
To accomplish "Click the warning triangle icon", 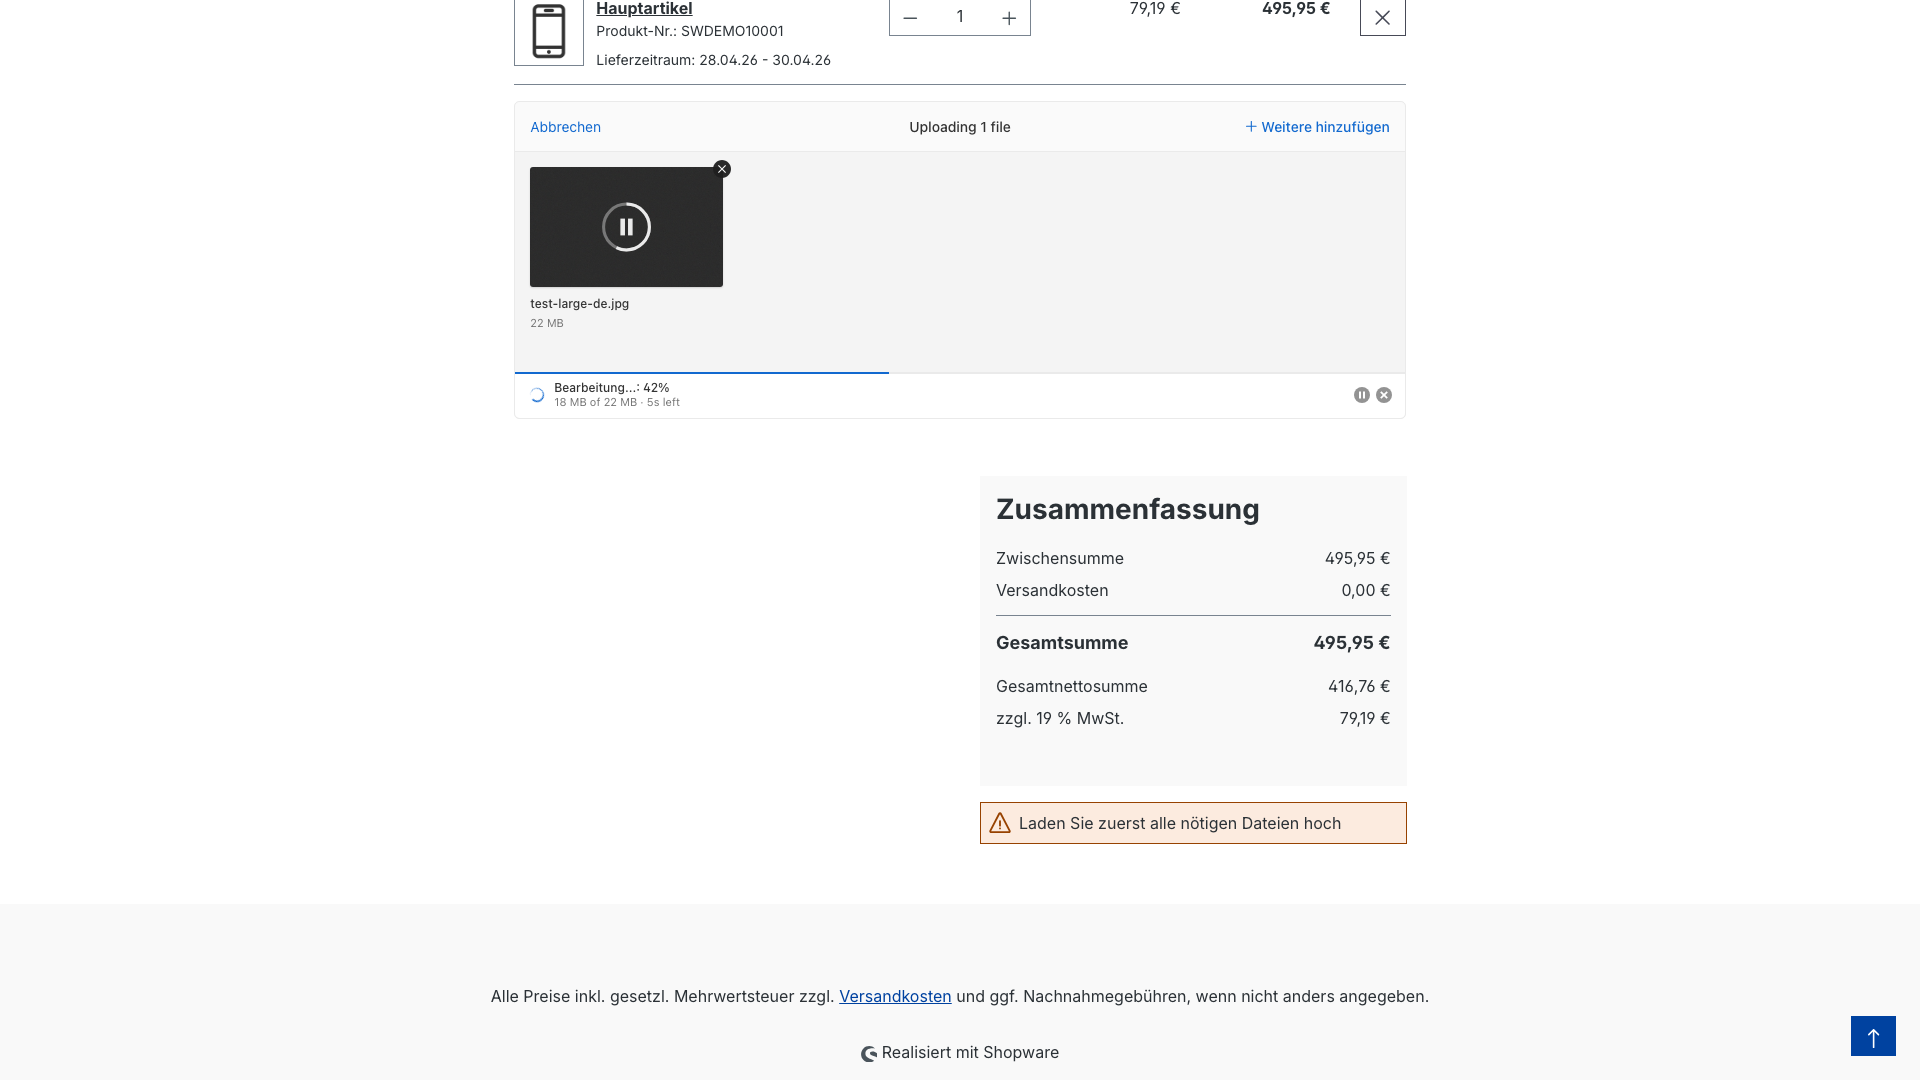I will point(1000,823).
